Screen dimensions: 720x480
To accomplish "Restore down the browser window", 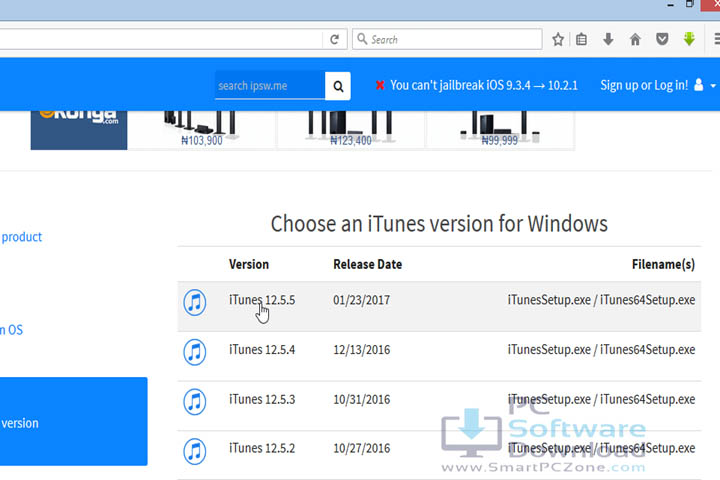I will coord(689,4).
